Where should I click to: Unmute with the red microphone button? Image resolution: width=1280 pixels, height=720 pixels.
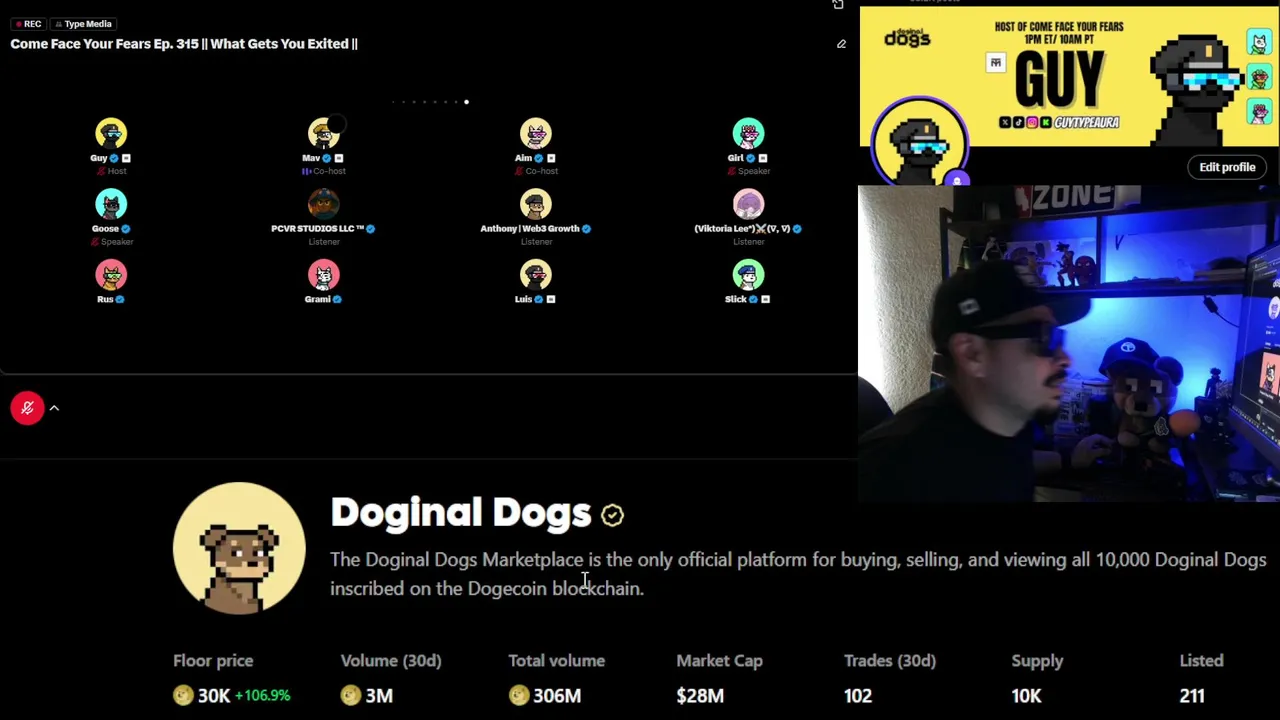27,408
